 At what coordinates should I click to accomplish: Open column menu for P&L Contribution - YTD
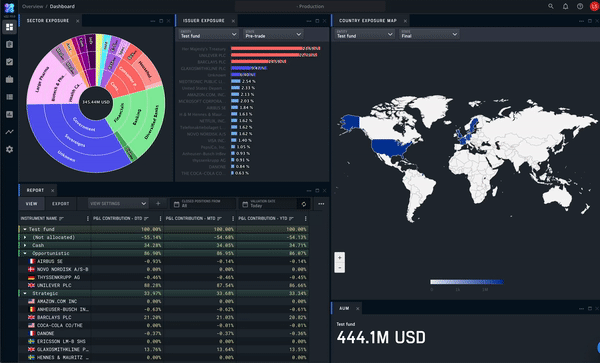(305, 218)
